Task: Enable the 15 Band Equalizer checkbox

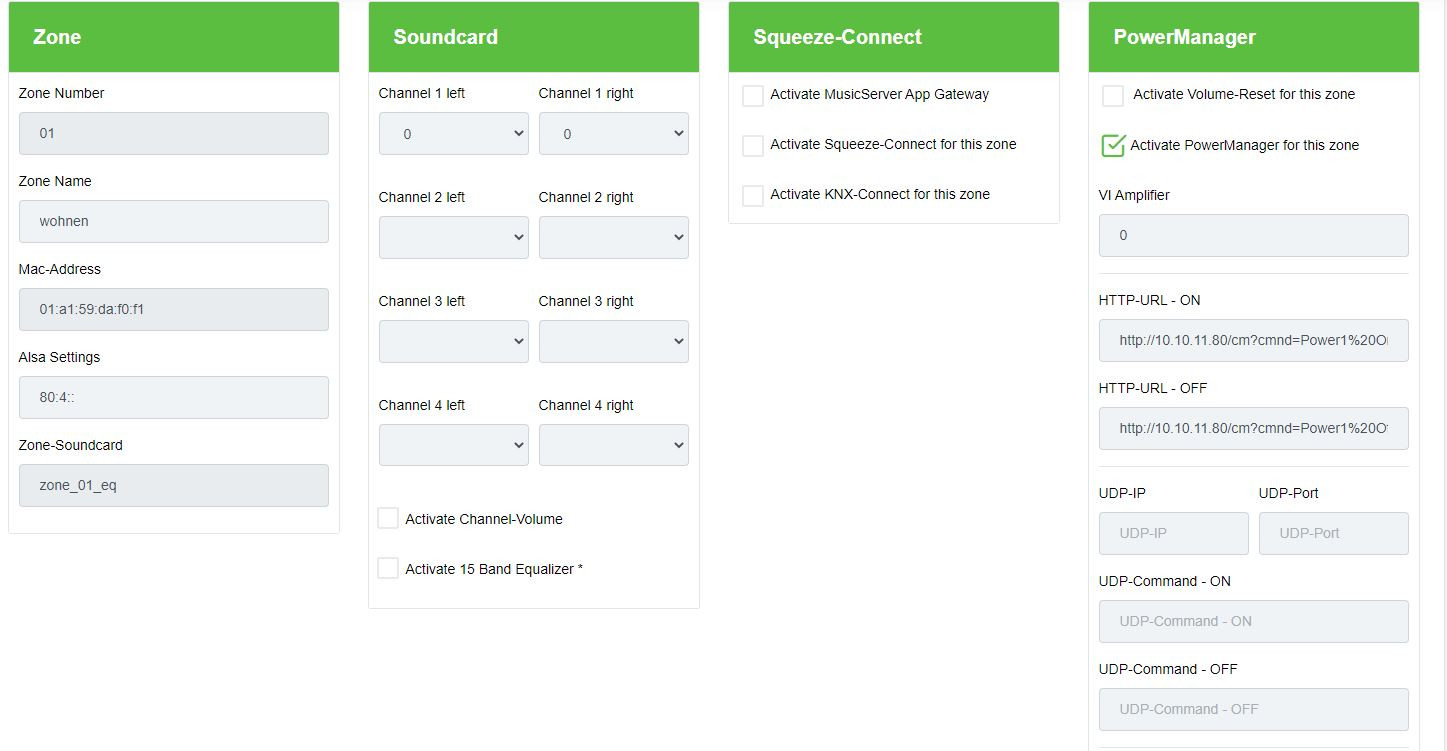Action: pos(388,568)
